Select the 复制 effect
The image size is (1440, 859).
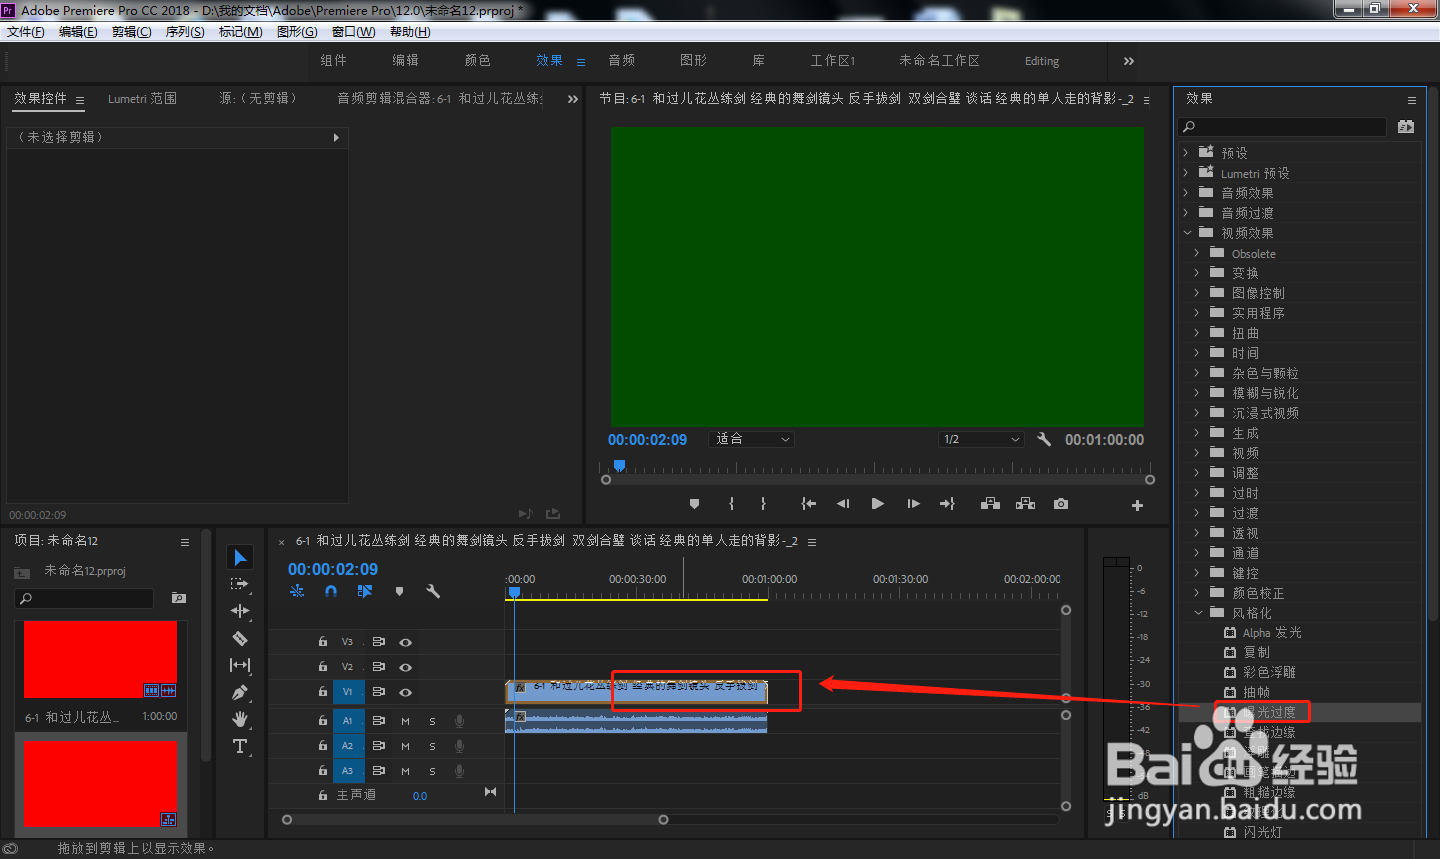(x=1256, y=652)
